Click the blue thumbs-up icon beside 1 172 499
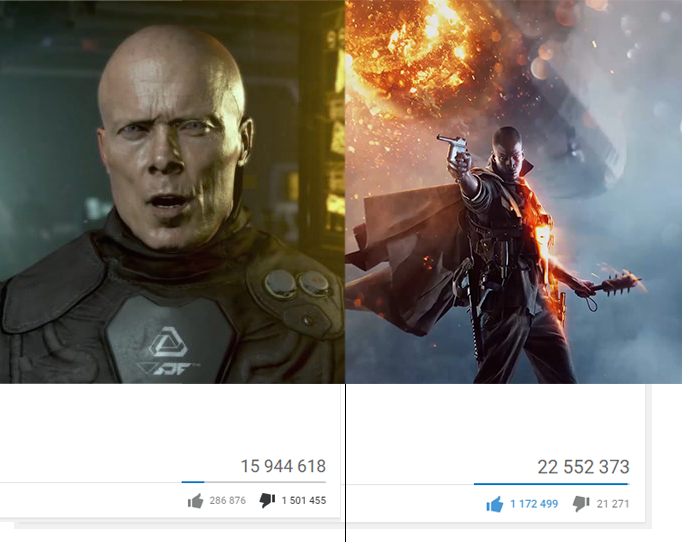 [495, 504]
